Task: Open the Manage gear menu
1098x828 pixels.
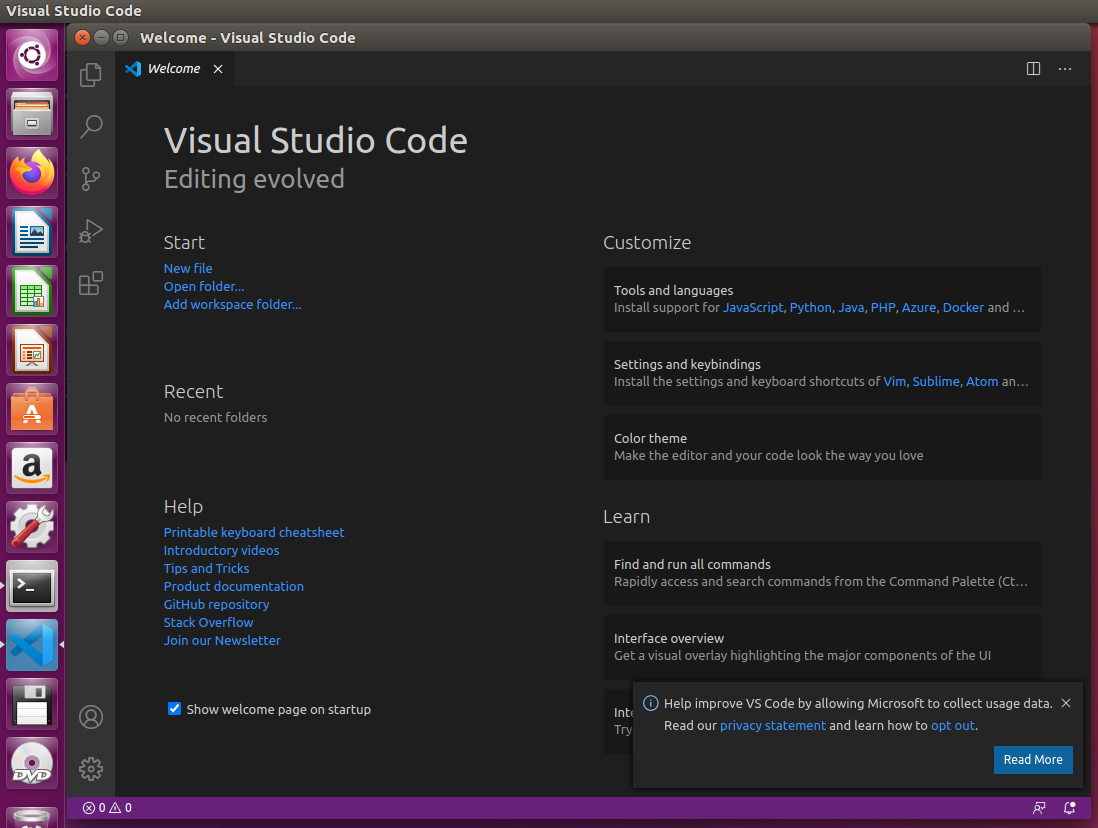Action: 91,768
